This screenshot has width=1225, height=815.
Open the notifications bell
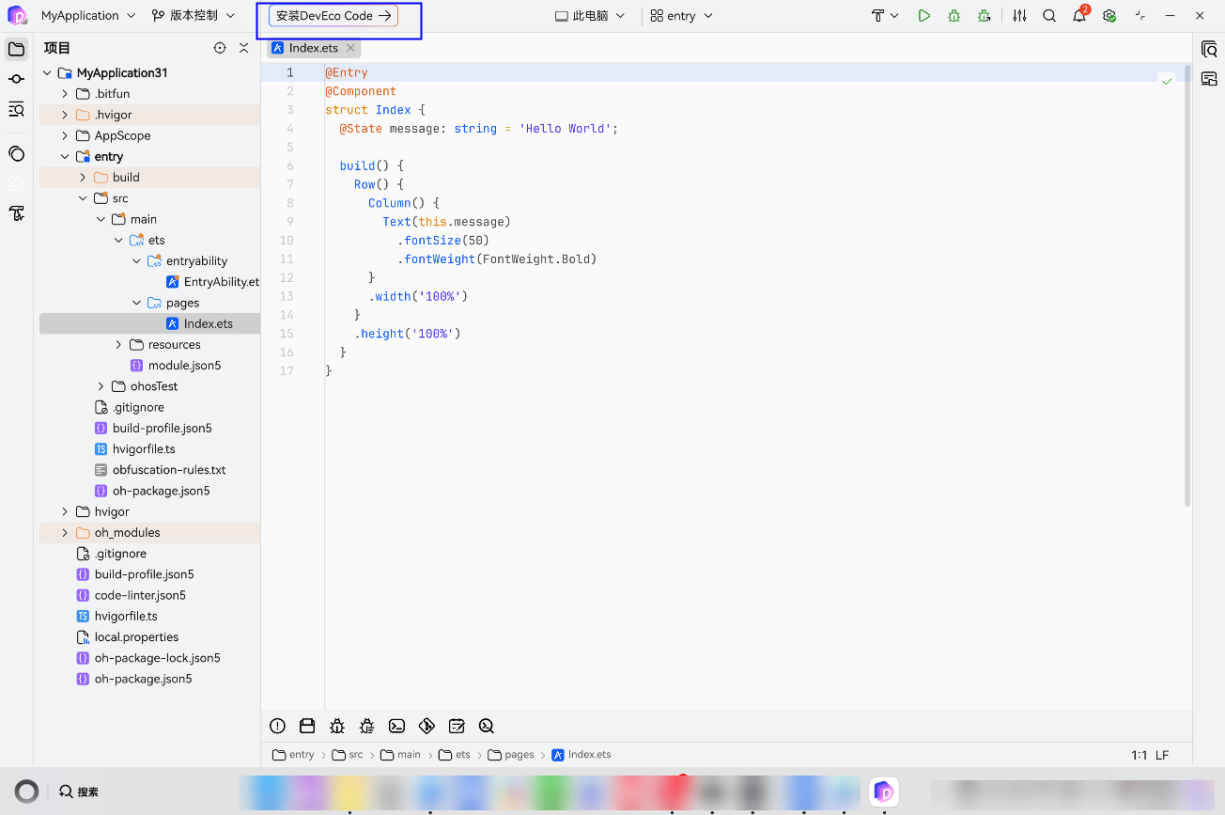[x=1079, y=15]
